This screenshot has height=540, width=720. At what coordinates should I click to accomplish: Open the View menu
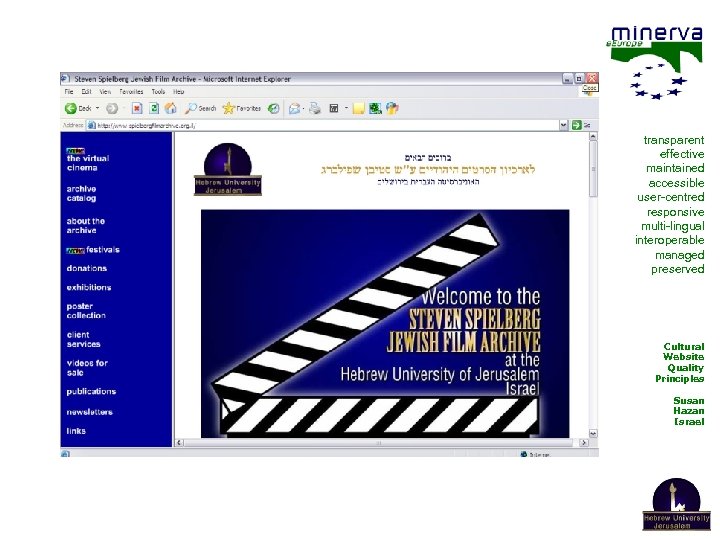click(105, 92)
